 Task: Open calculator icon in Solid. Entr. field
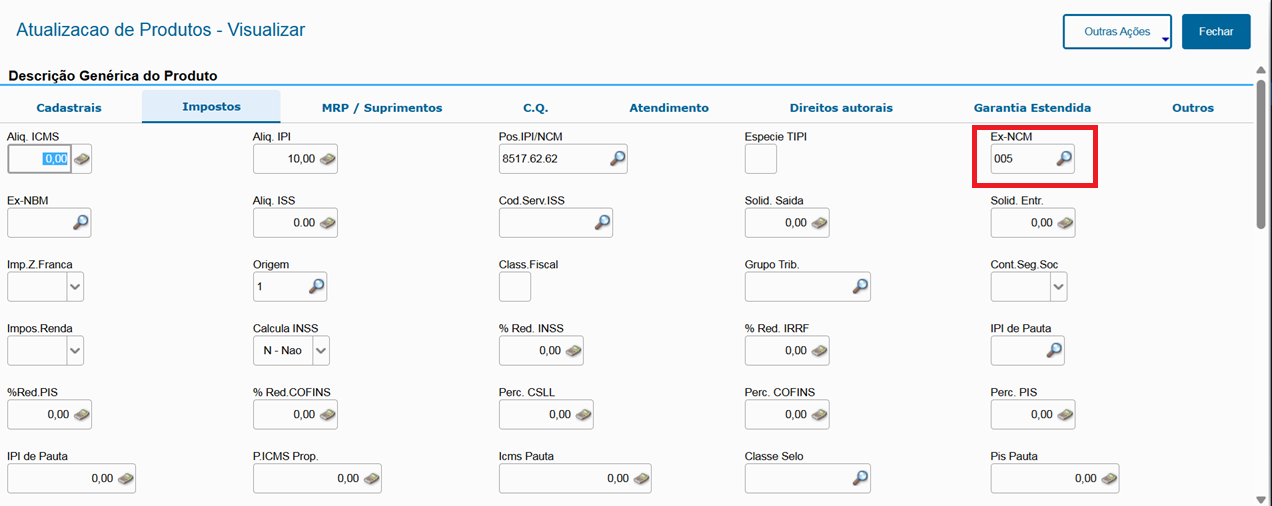[x=1065, y=223]
